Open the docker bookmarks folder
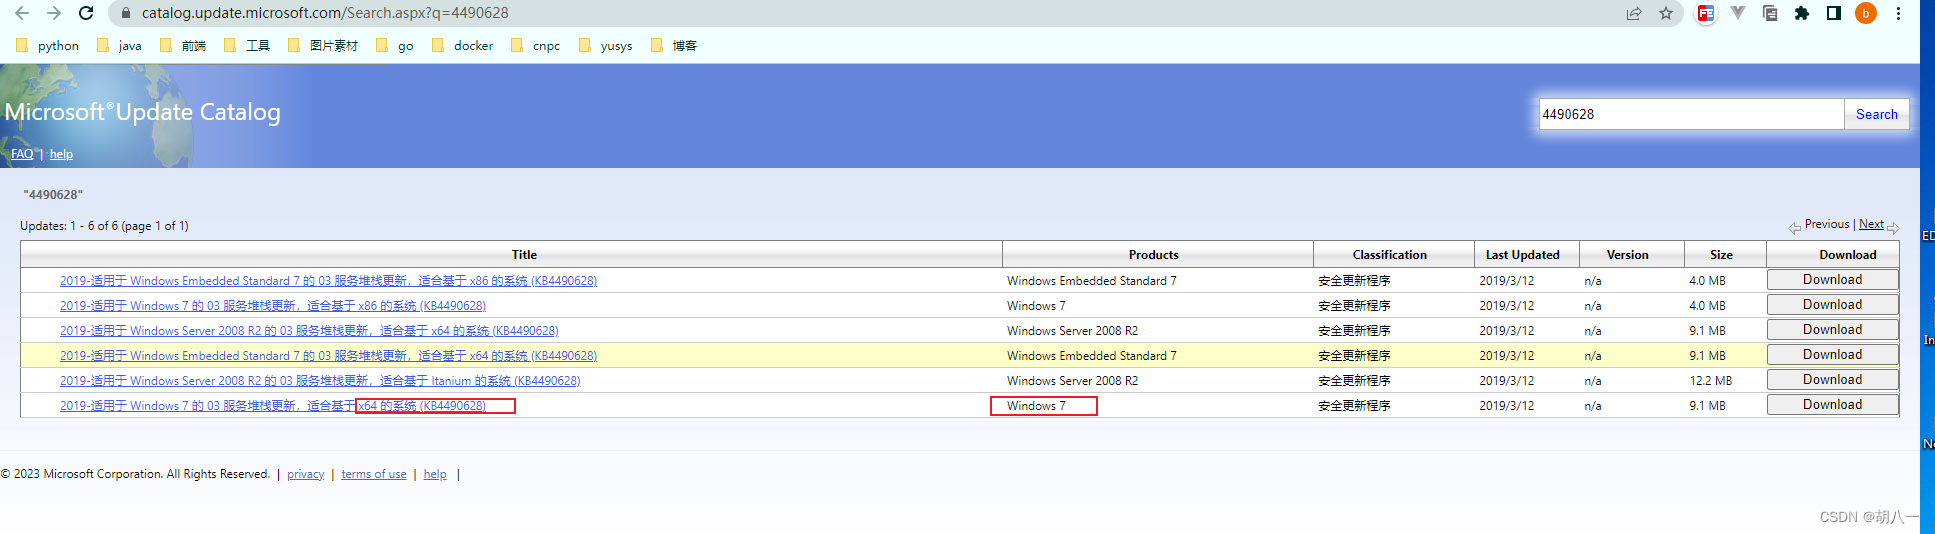 coord(463,45)
